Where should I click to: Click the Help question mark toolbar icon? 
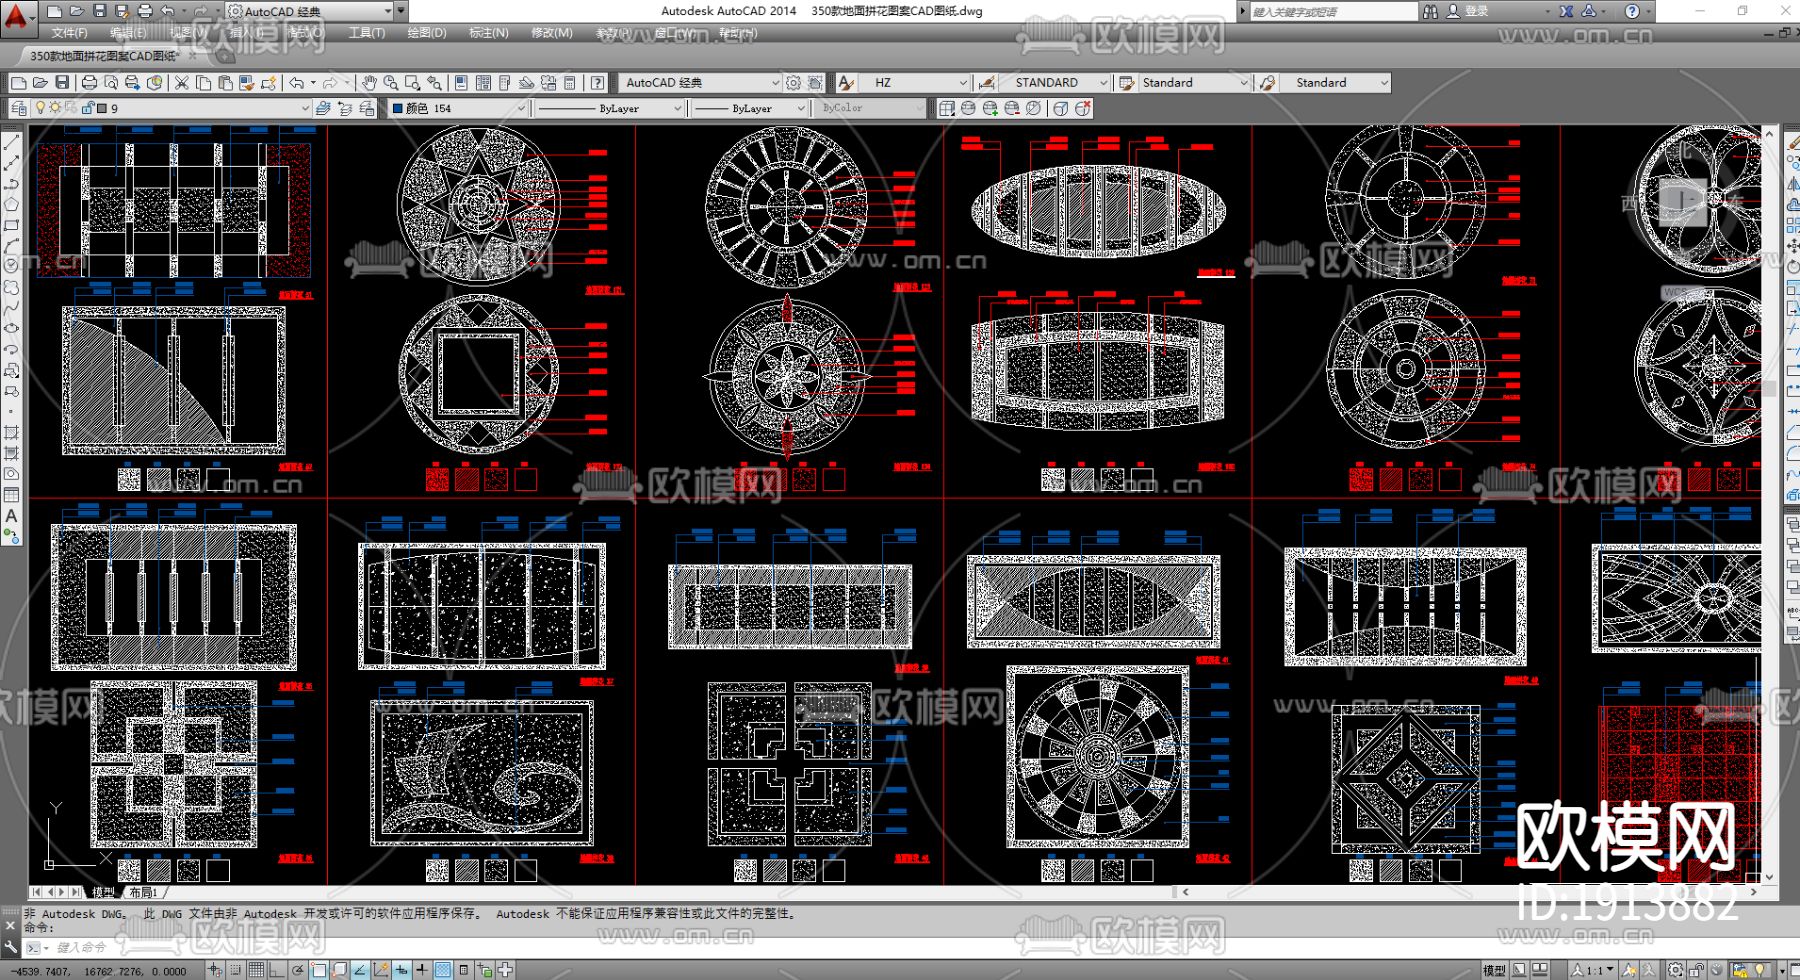(x=597, y=83)
